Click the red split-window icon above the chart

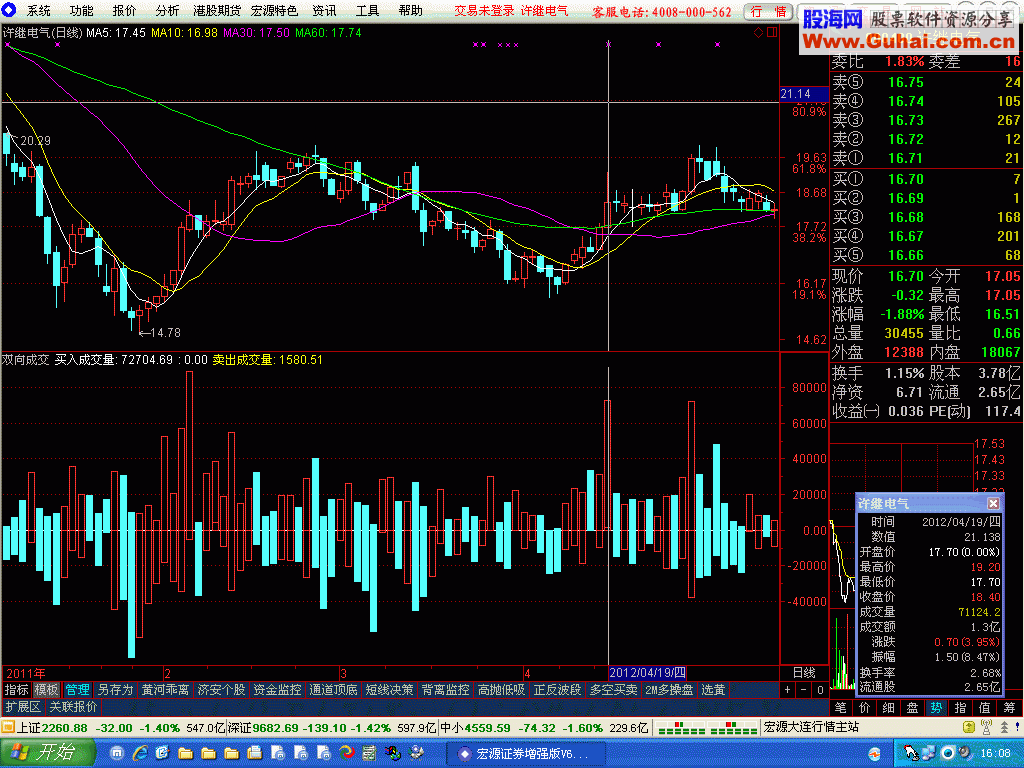point(772,33)
